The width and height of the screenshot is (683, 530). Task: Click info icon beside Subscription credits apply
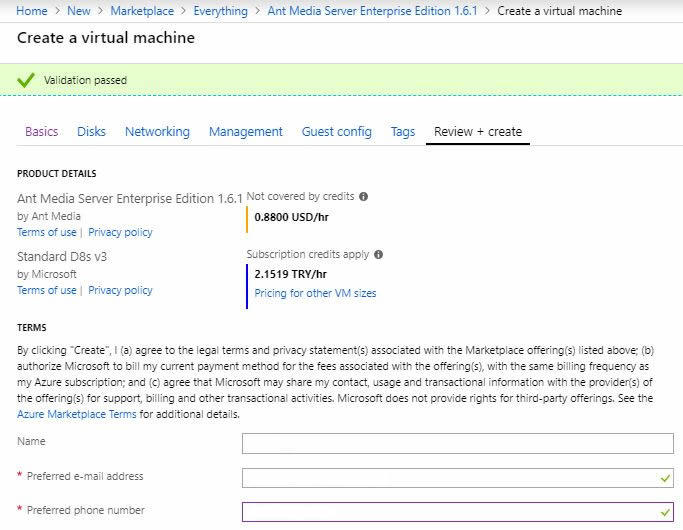(379, 254)
